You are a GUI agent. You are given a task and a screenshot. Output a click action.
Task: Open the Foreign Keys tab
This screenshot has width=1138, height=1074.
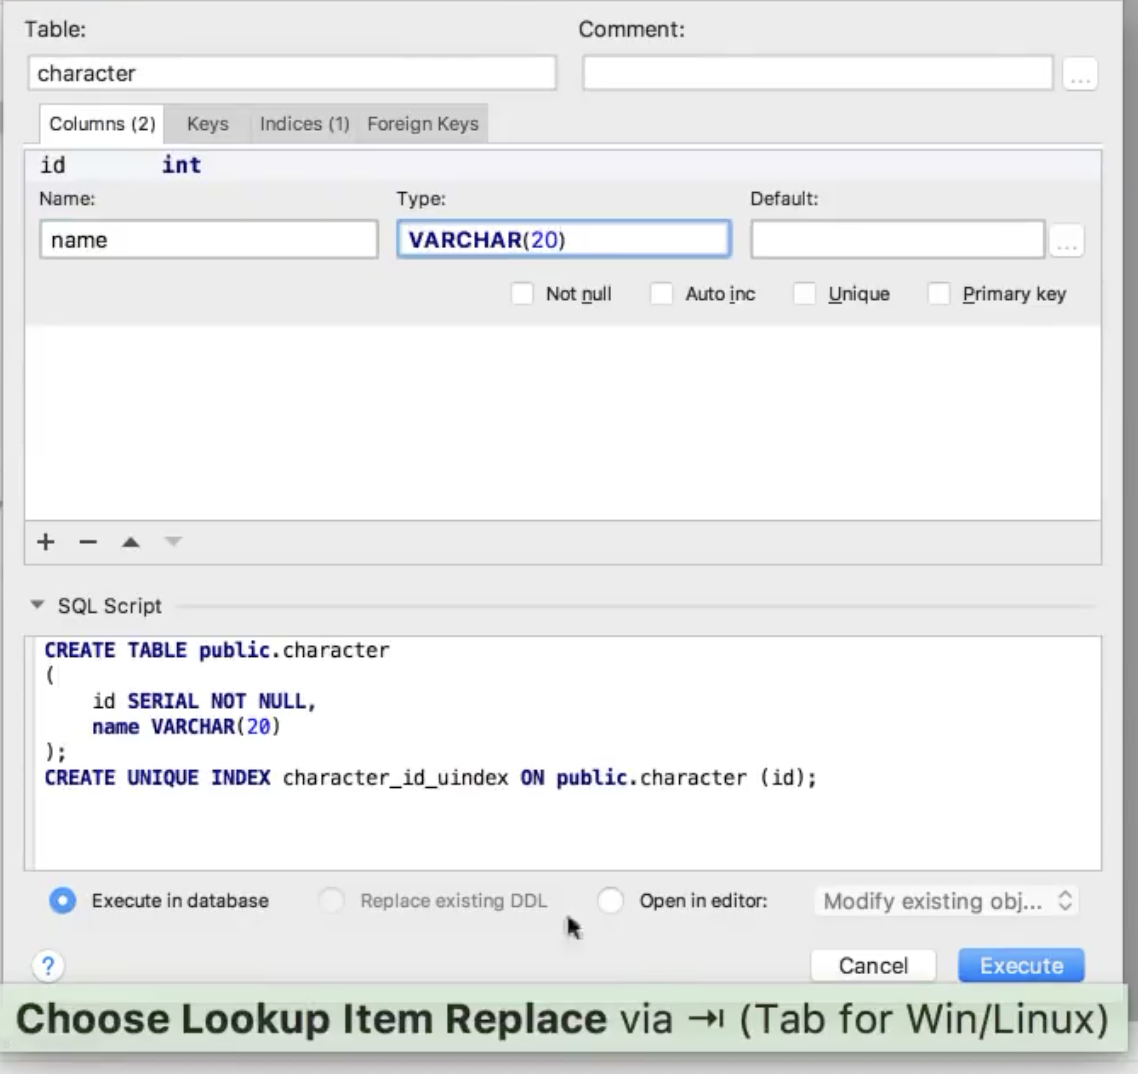pos(422,124)
